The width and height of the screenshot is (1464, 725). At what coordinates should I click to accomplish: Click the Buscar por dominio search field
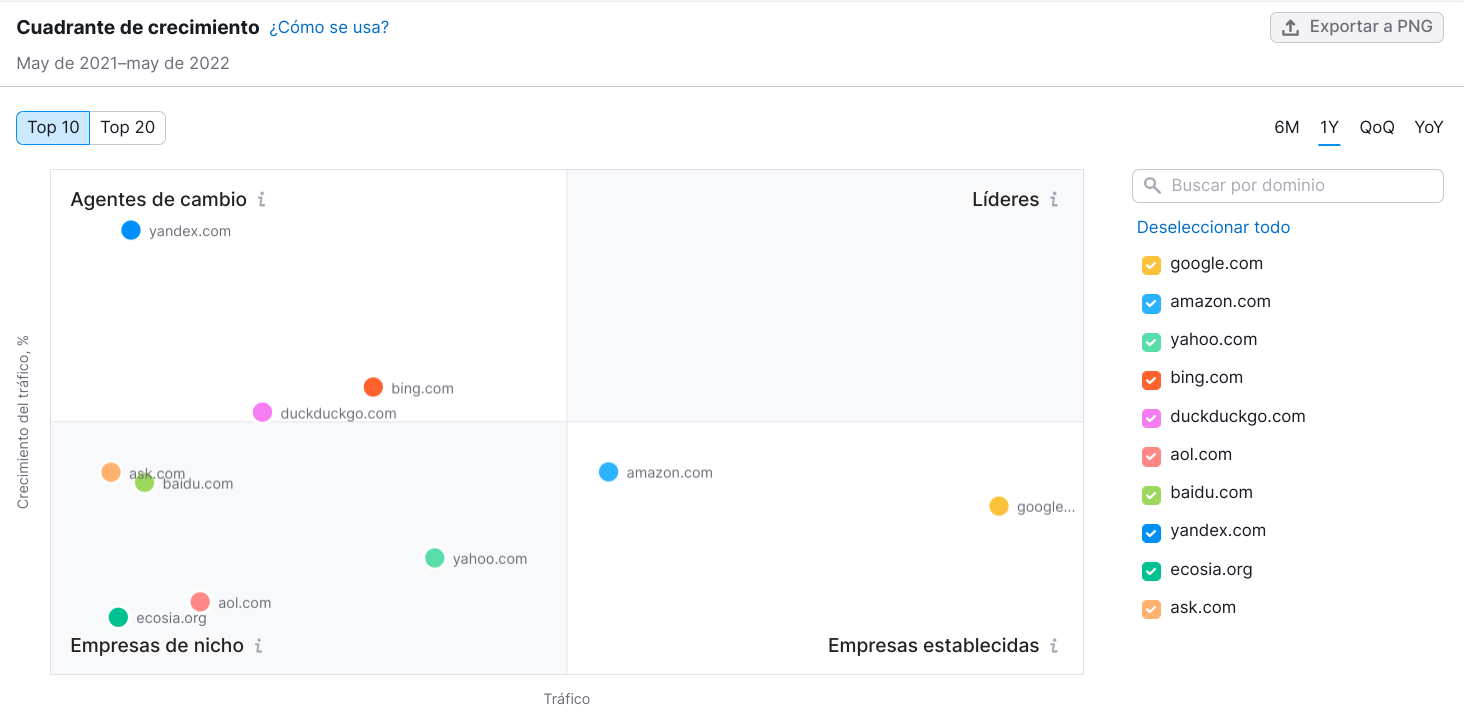click(x=1299, y=185)
